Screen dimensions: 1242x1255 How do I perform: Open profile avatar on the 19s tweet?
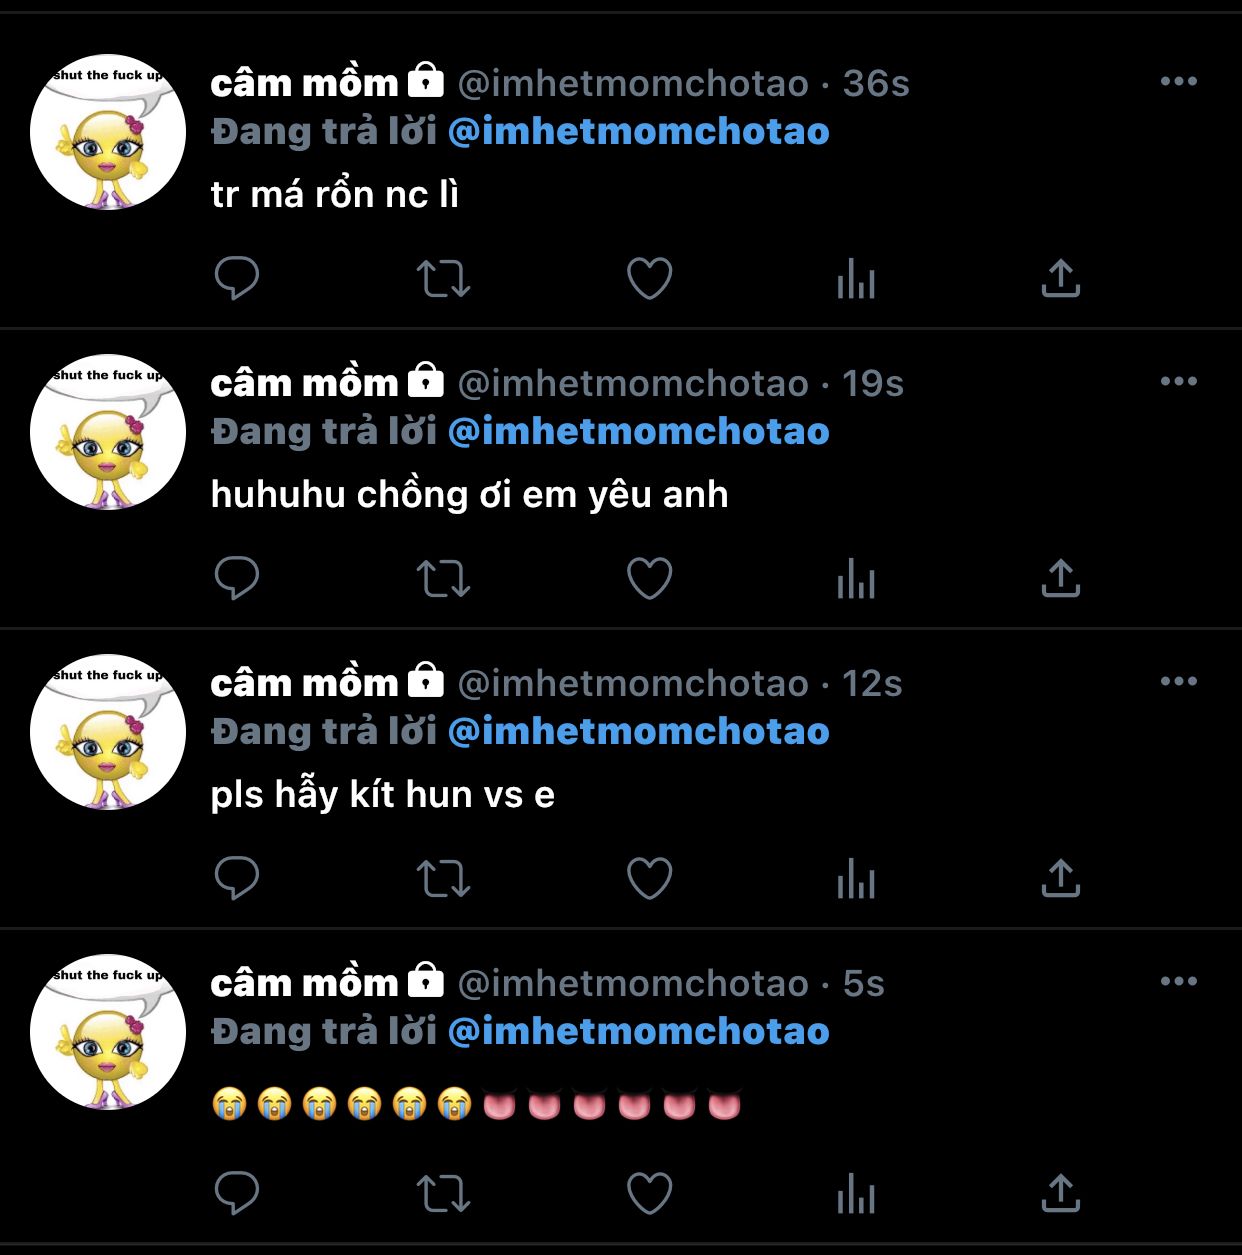pyautogui.click(x=108, y=432)
